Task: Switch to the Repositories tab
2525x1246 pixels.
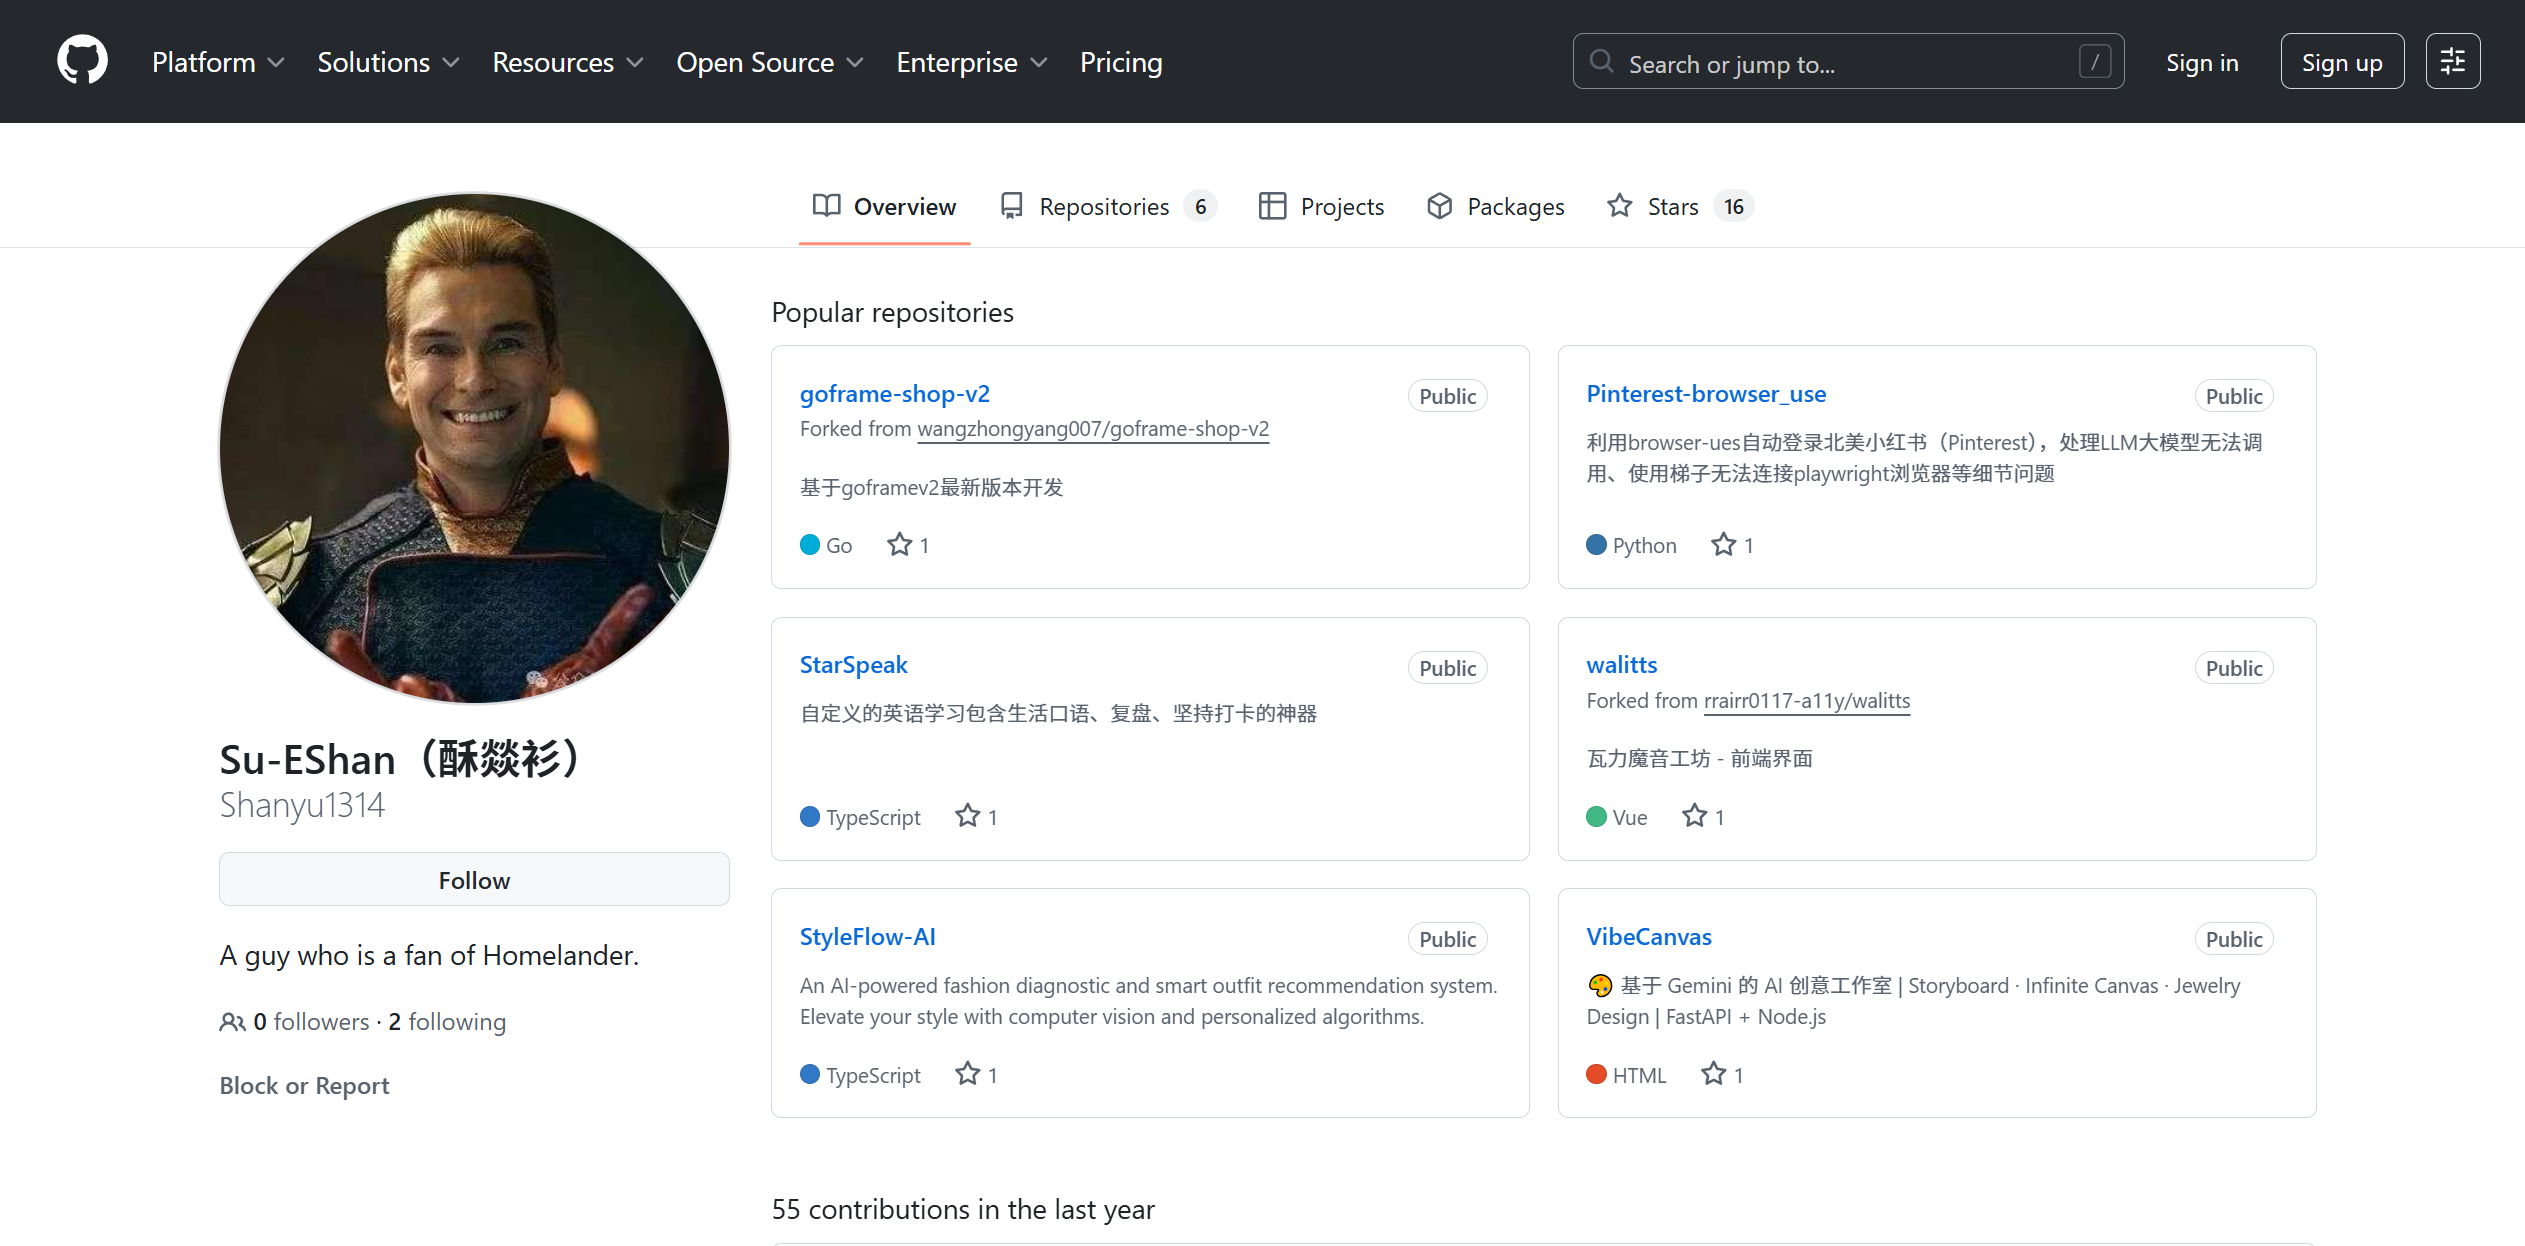Action: [x=1104, y=206]
